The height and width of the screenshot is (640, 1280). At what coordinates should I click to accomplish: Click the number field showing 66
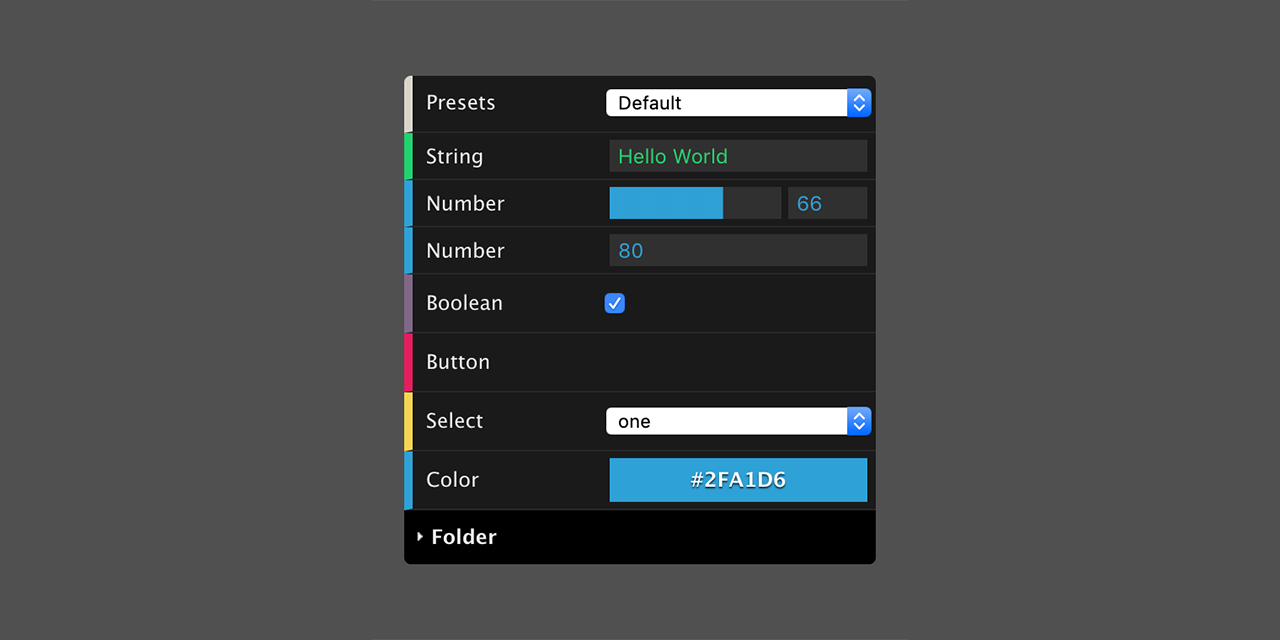click(828, 203)
